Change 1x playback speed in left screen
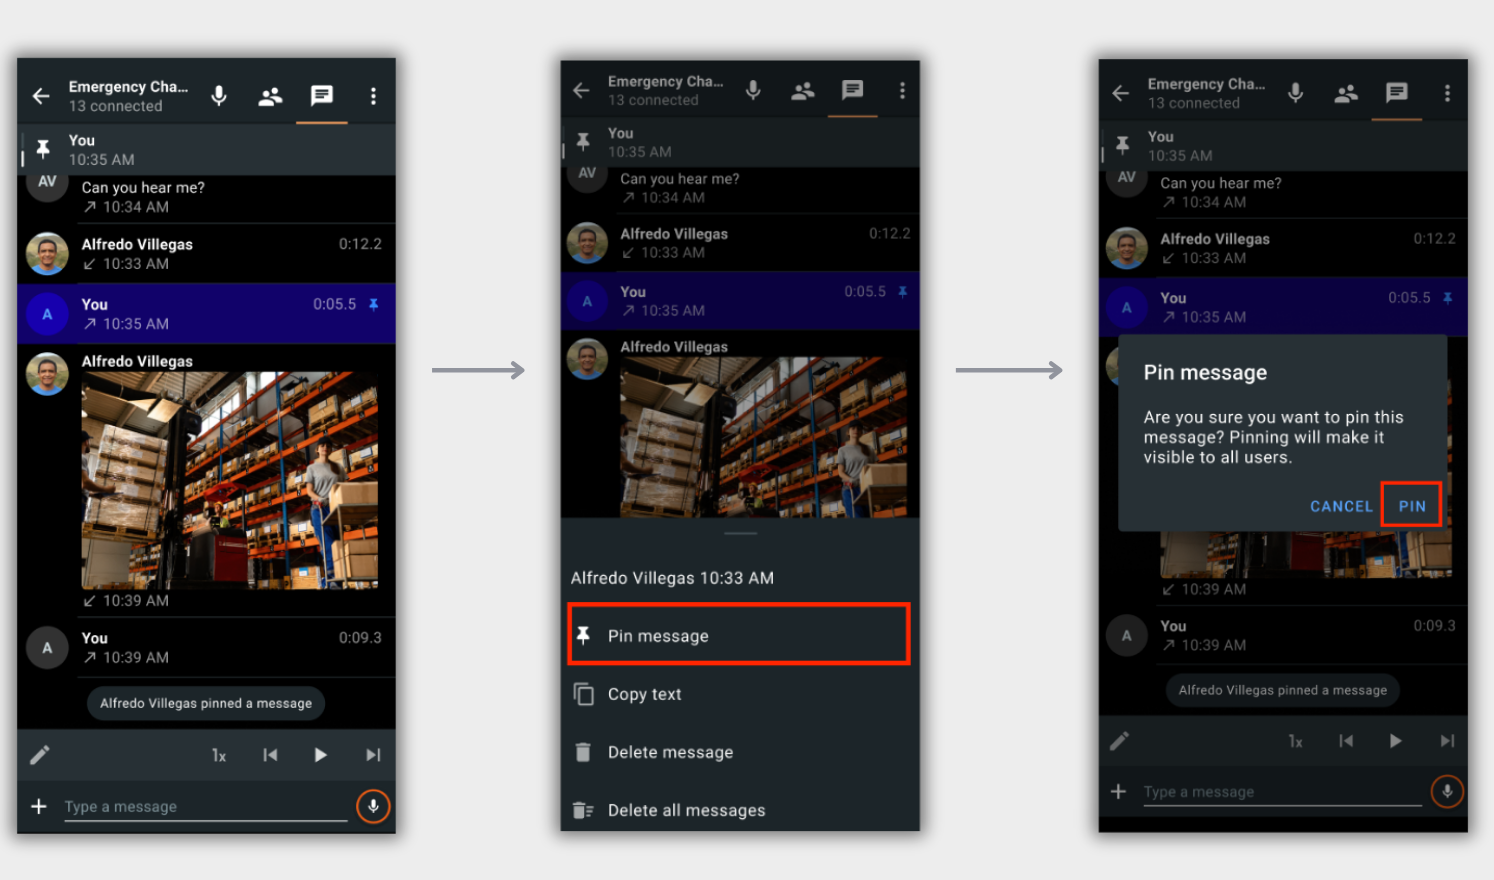The image size is (1494, 880). click(x=219, y=755)
